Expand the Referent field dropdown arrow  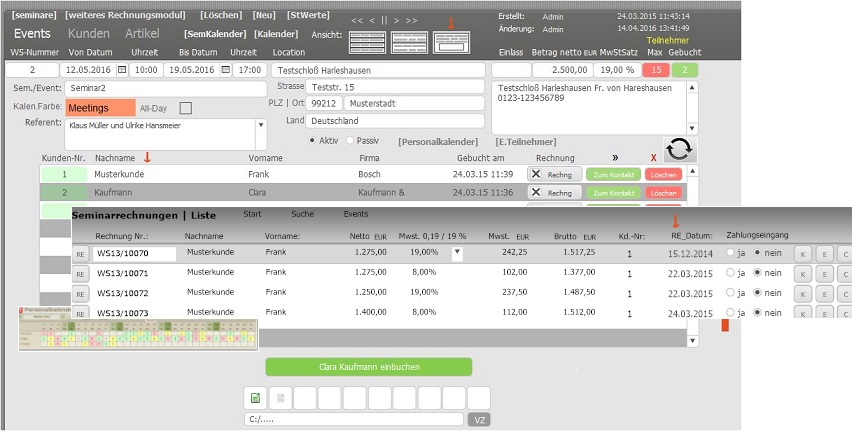pyautogui.click(x=261, y=125)
